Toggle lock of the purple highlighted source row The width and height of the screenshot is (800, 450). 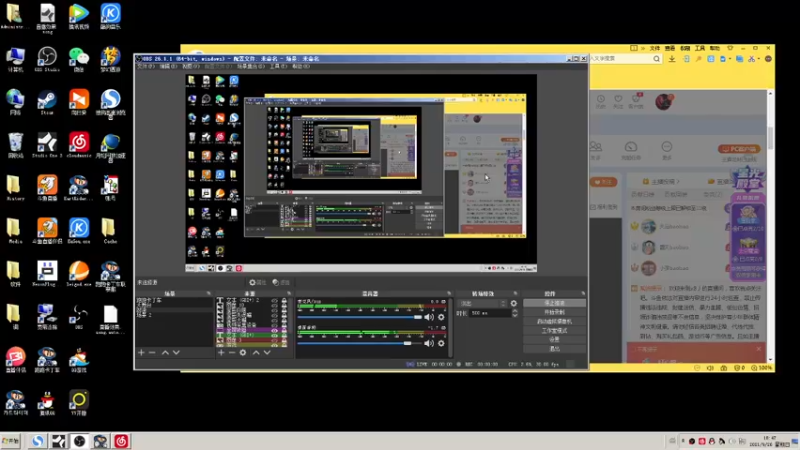[284, 330]
